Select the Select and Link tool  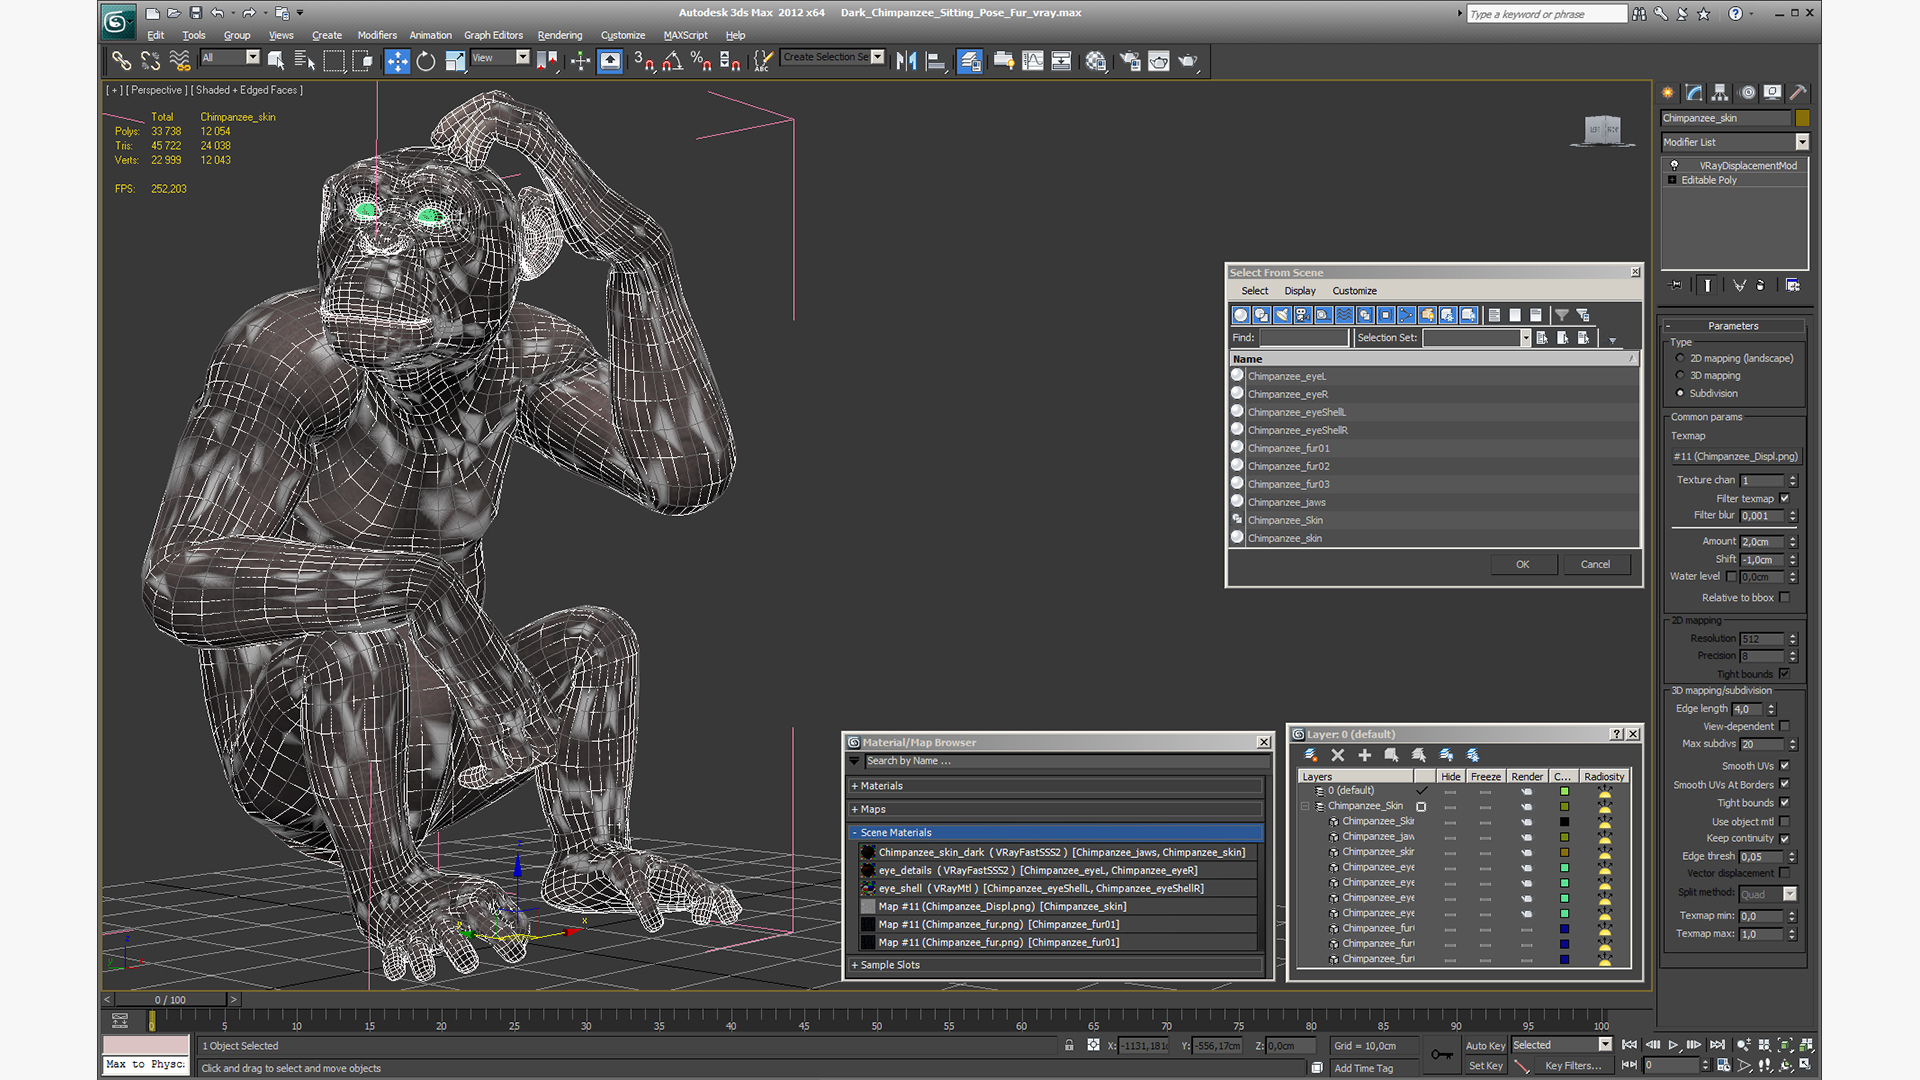[x=121, y=61]
